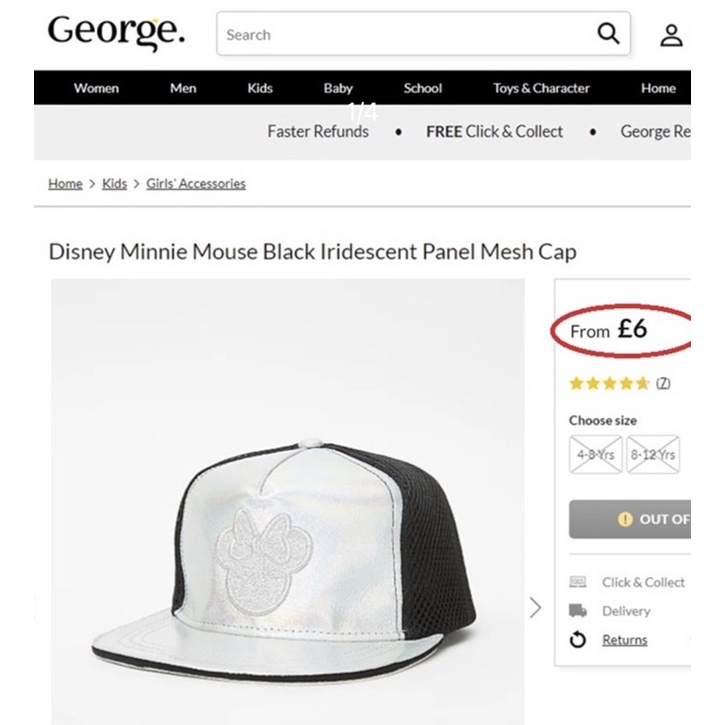Open the review count link

tap(663, 383)
